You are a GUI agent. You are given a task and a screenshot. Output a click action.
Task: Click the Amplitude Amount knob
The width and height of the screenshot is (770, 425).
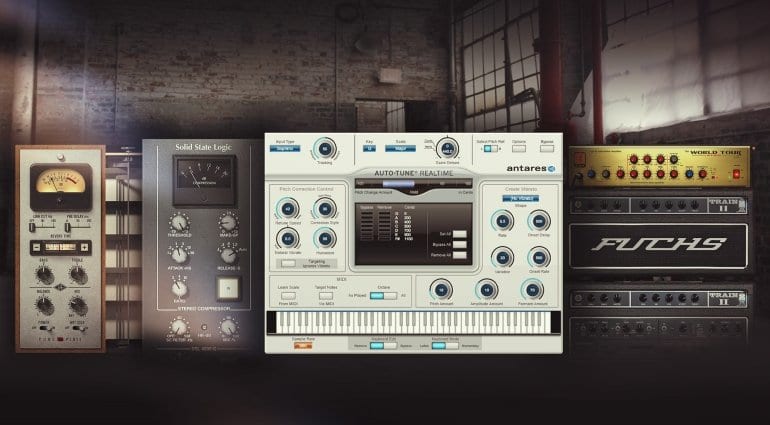[487, 290]
